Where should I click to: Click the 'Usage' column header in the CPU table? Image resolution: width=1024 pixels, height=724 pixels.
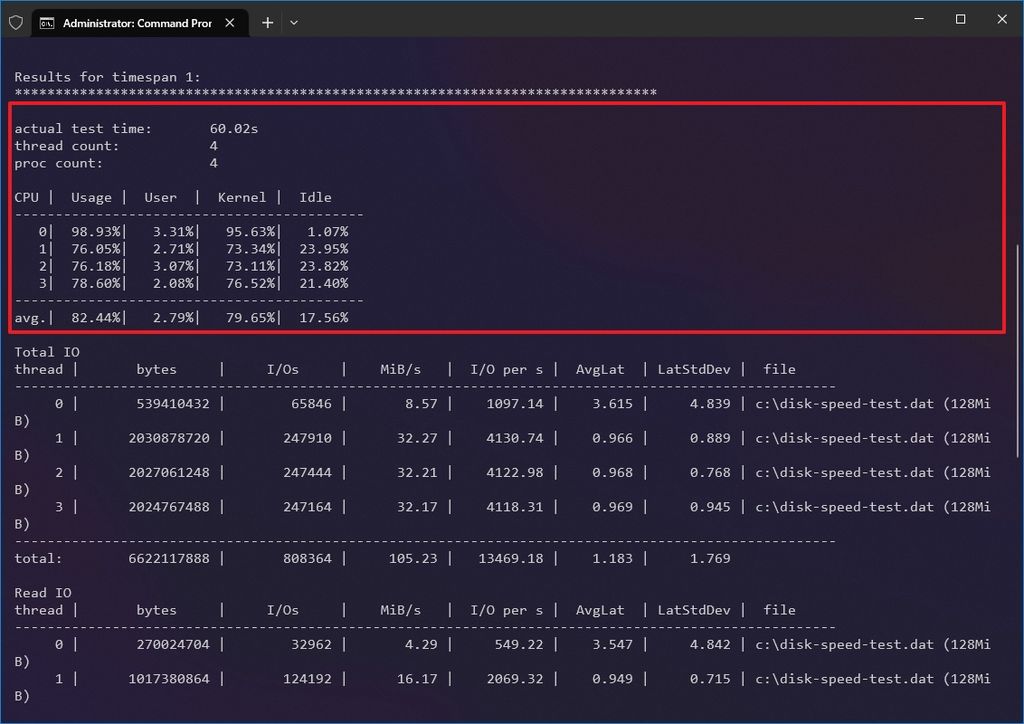point(91,197)
